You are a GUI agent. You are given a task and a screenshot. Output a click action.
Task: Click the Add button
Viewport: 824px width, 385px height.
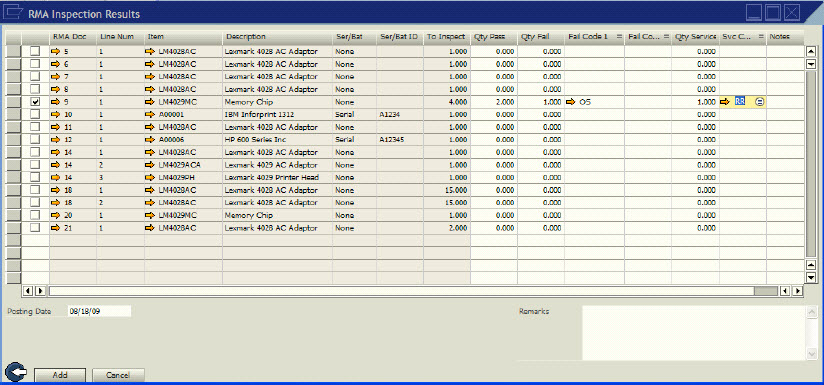pos(60,375)
